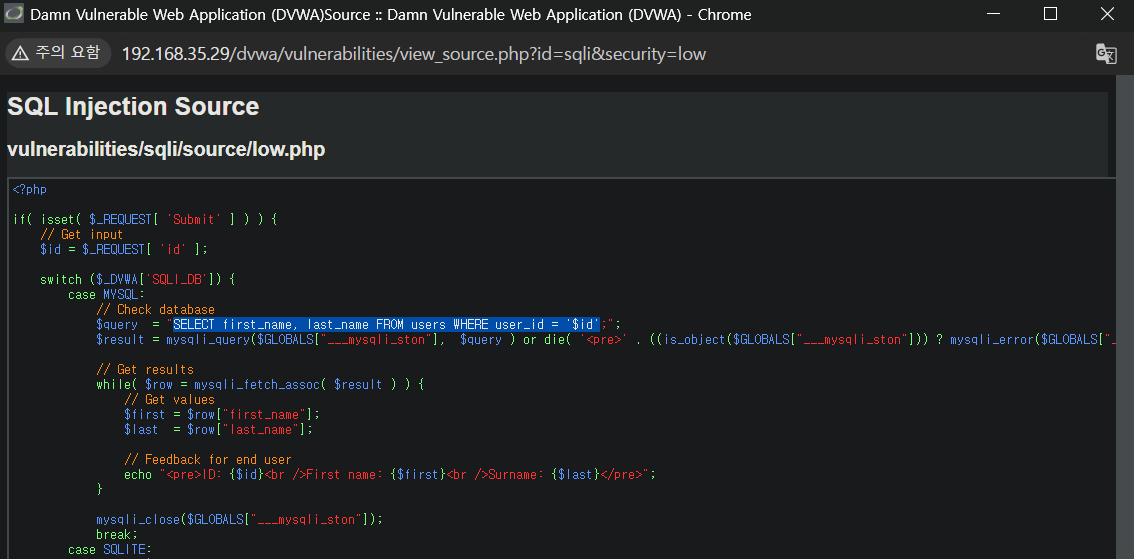Image resolution: width=1134 pixels, height=559 pixels.
Task: Click the '$id = $_REQUEST[ 'id' ];' line
Action: [x=124, y=249]
